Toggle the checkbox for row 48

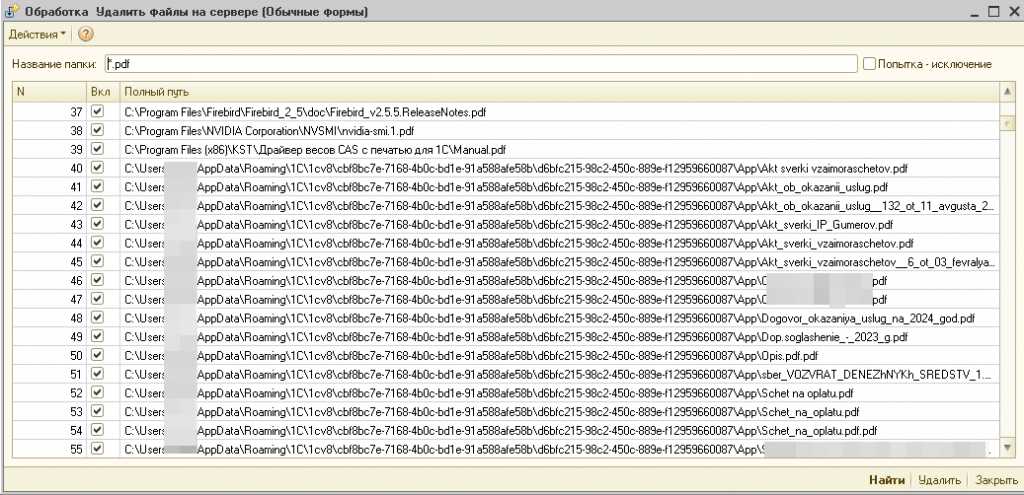click(x=97, y=318)
